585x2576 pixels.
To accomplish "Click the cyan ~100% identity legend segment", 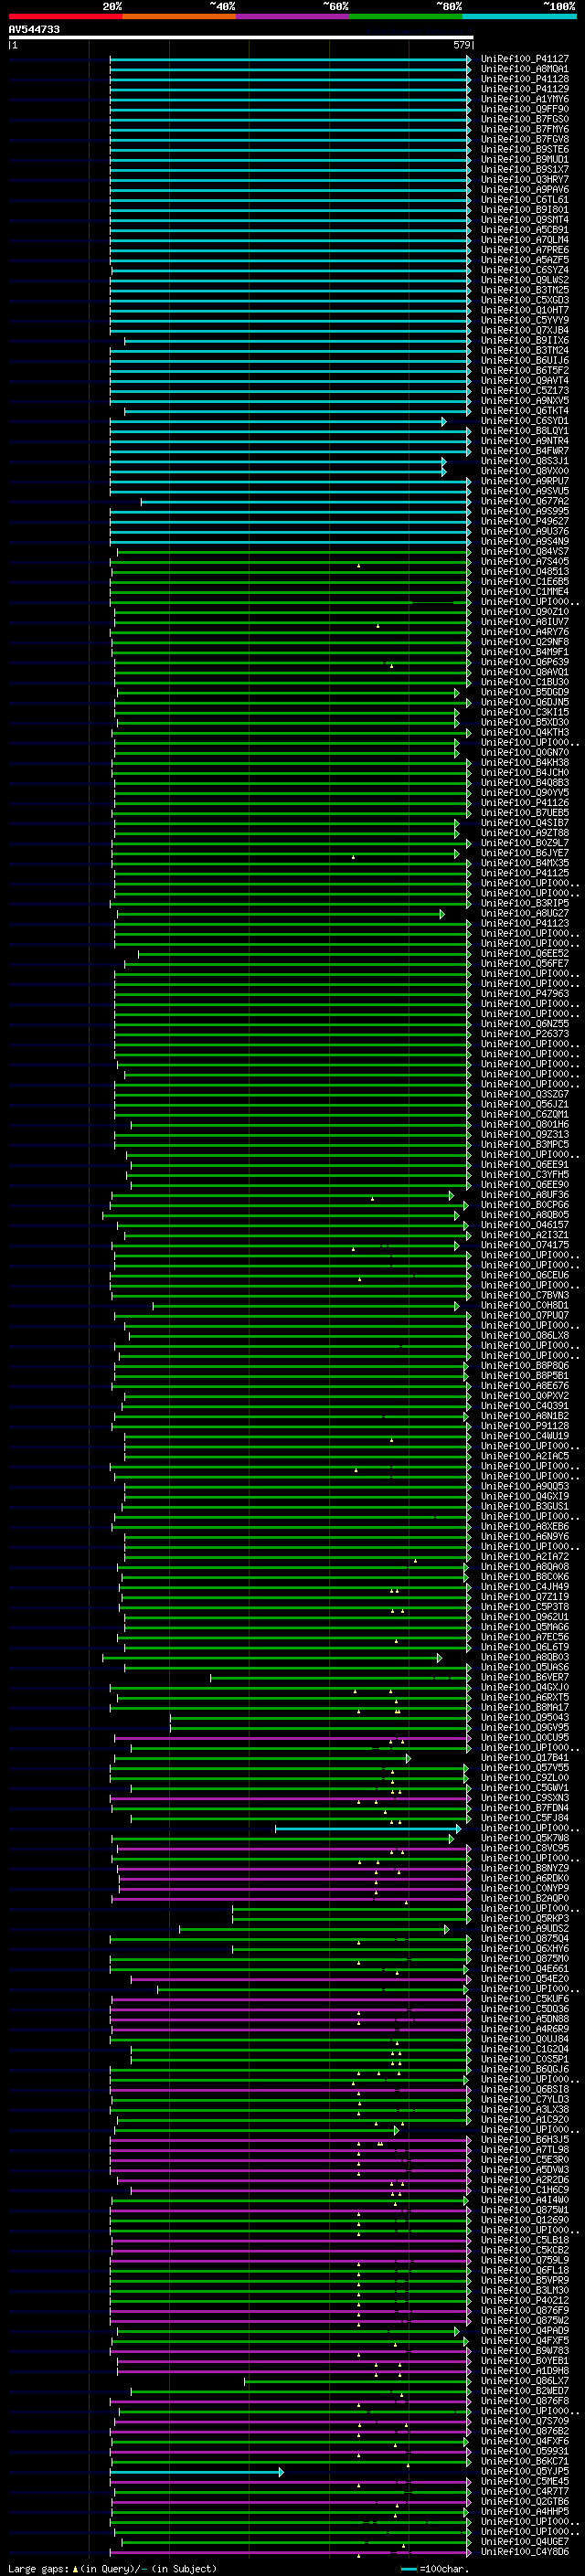I will click(x=519, y=16).
